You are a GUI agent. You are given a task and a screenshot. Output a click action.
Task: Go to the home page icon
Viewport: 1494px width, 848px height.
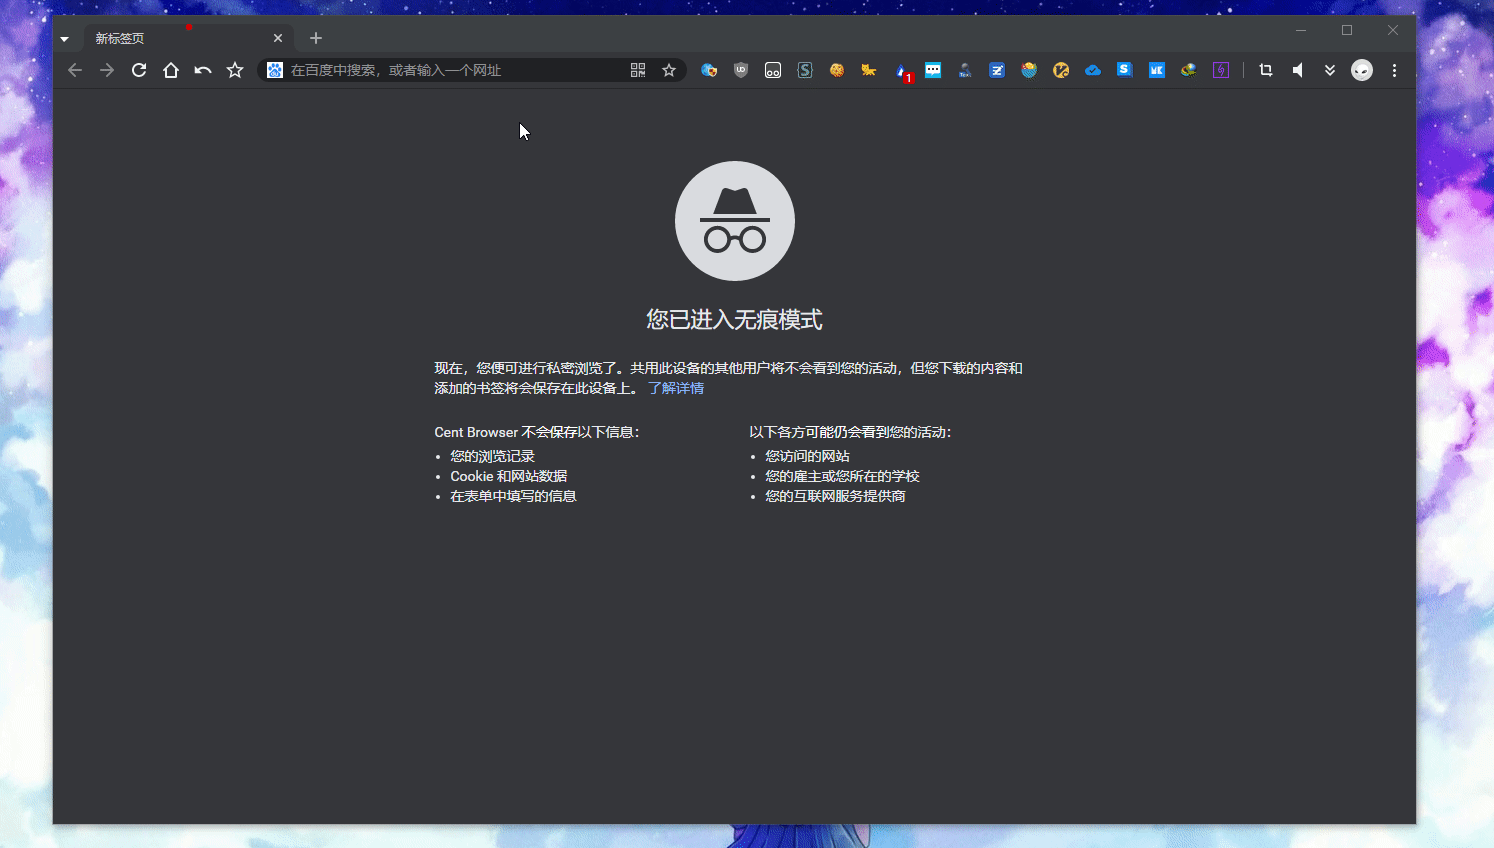[171, 70]
